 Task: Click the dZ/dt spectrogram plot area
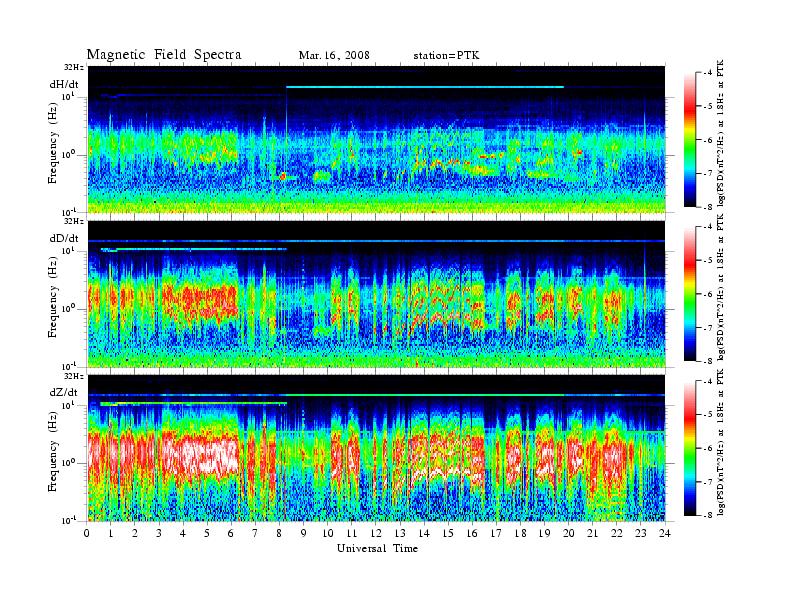(x=377, y=448)
